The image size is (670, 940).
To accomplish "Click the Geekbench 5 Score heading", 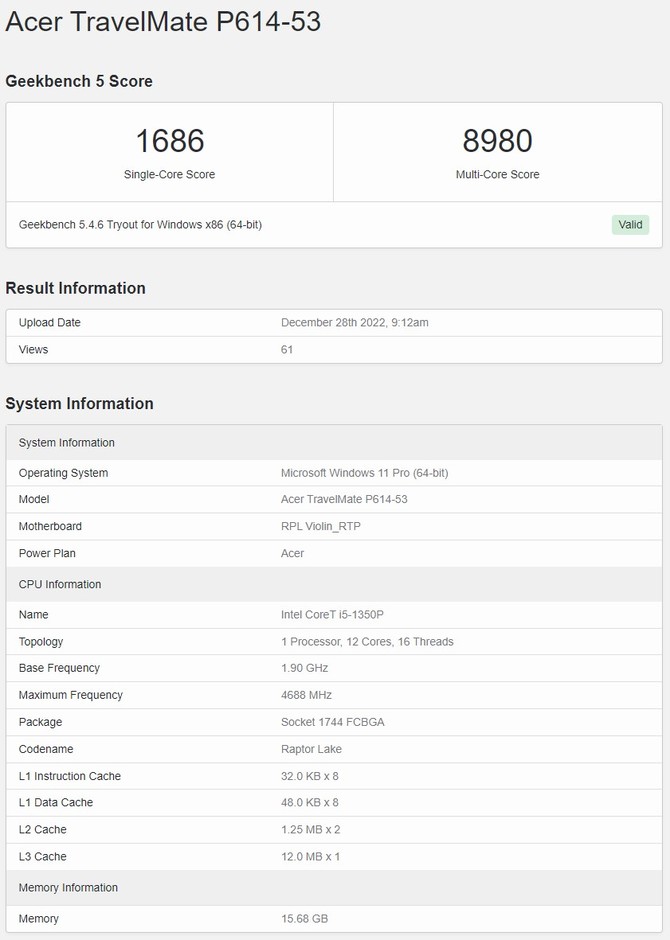I will 79,81.
